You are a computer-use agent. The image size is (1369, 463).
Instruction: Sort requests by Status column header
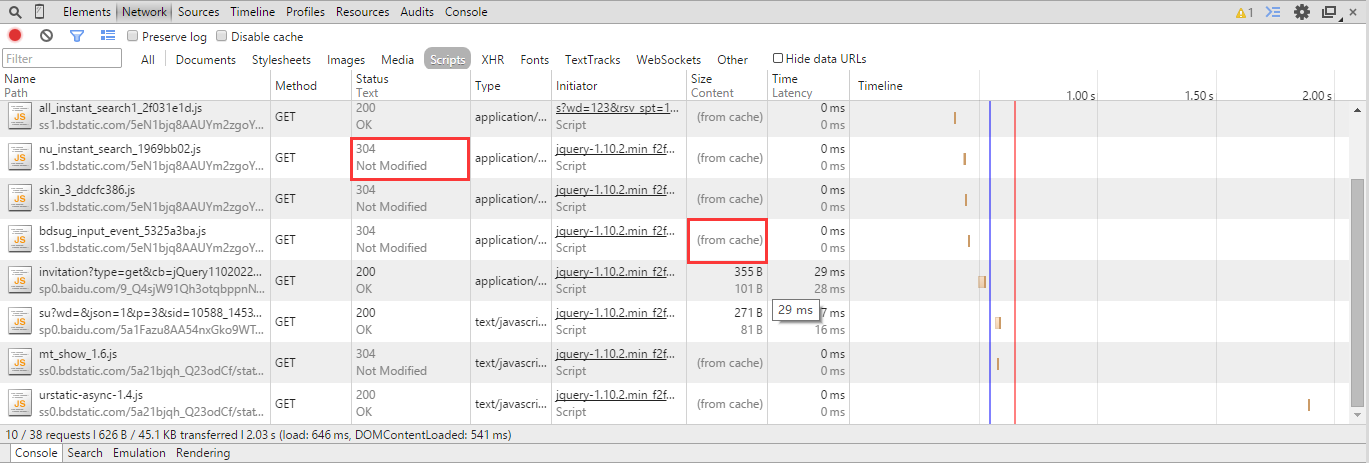pyautogui.click(x=372, y=79)
